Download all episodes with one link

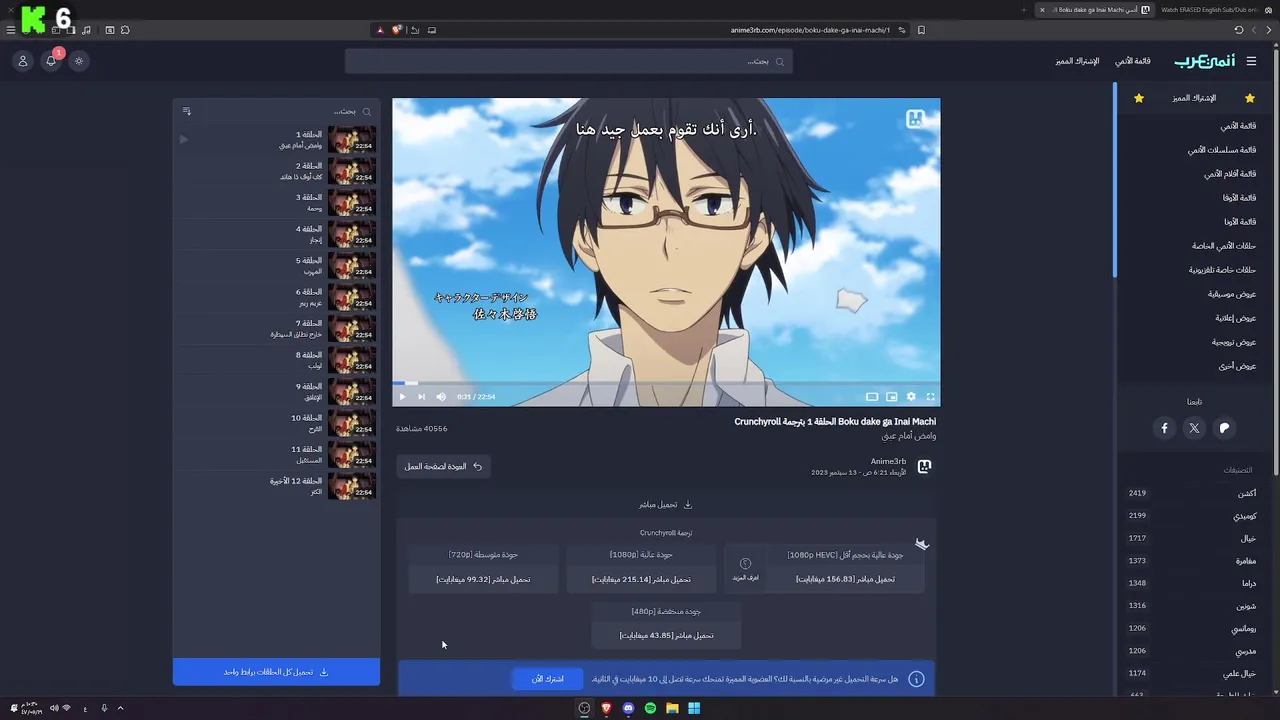point(276,672)
